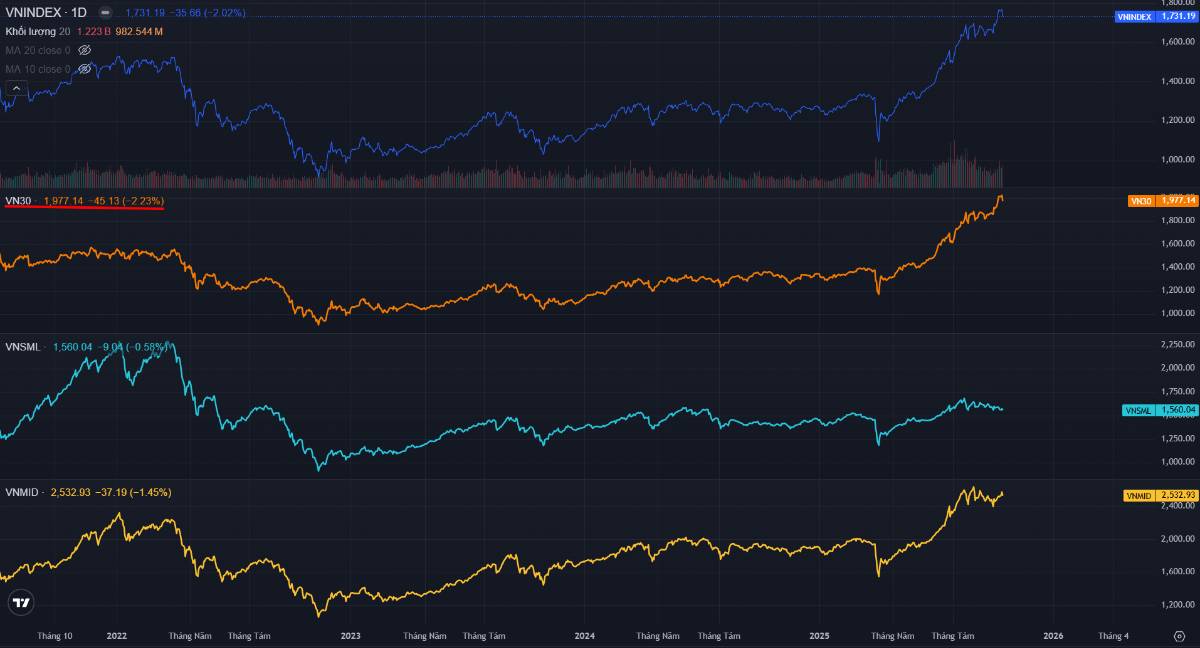Collapse the indicator legend with chevron arrow
This screenshot has height=648, width=1200.
15,88
